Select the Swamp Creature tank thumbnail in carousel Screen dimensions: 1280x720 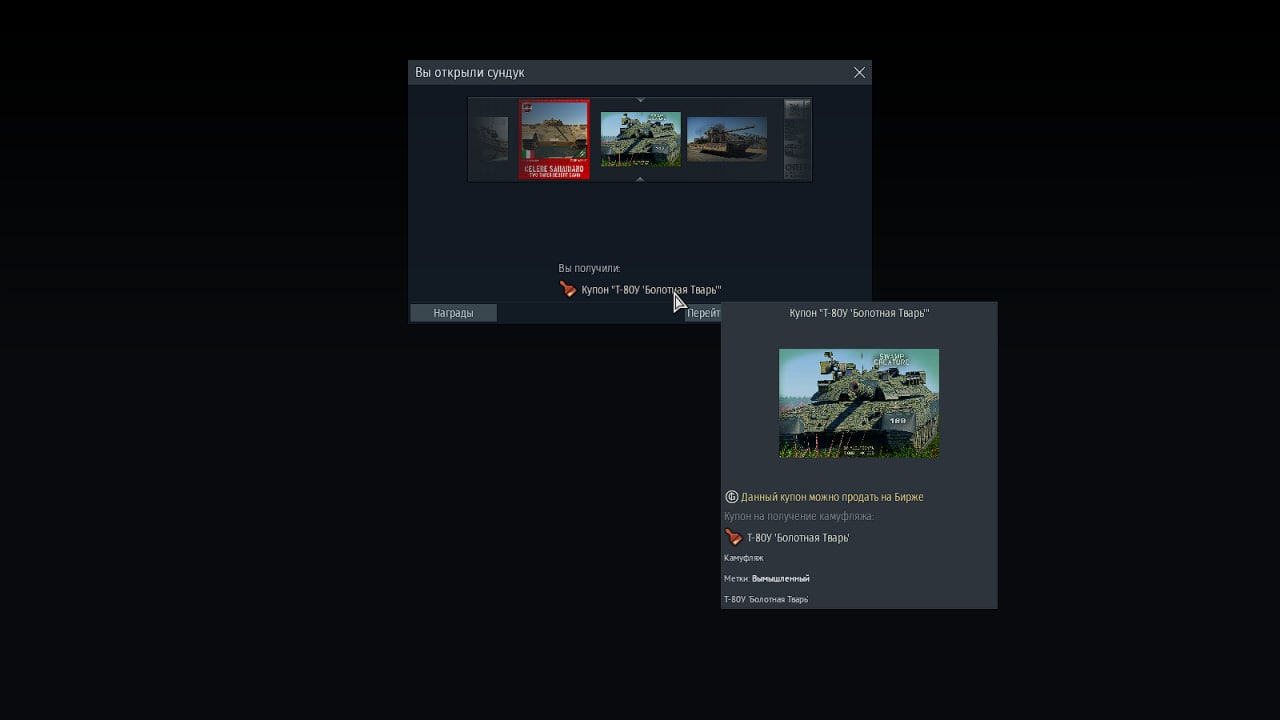[640, 138]
